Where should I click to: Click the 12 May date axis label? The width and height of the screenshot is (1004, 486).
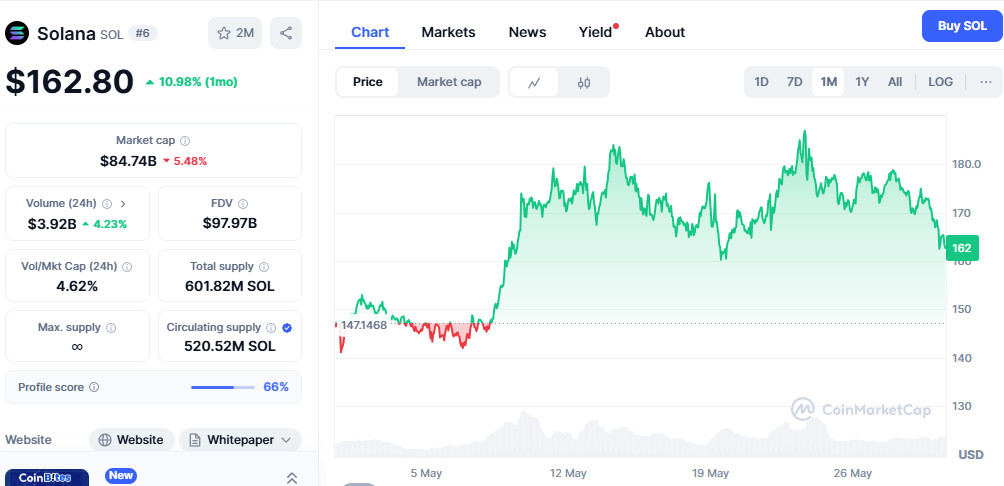point(568,473)
